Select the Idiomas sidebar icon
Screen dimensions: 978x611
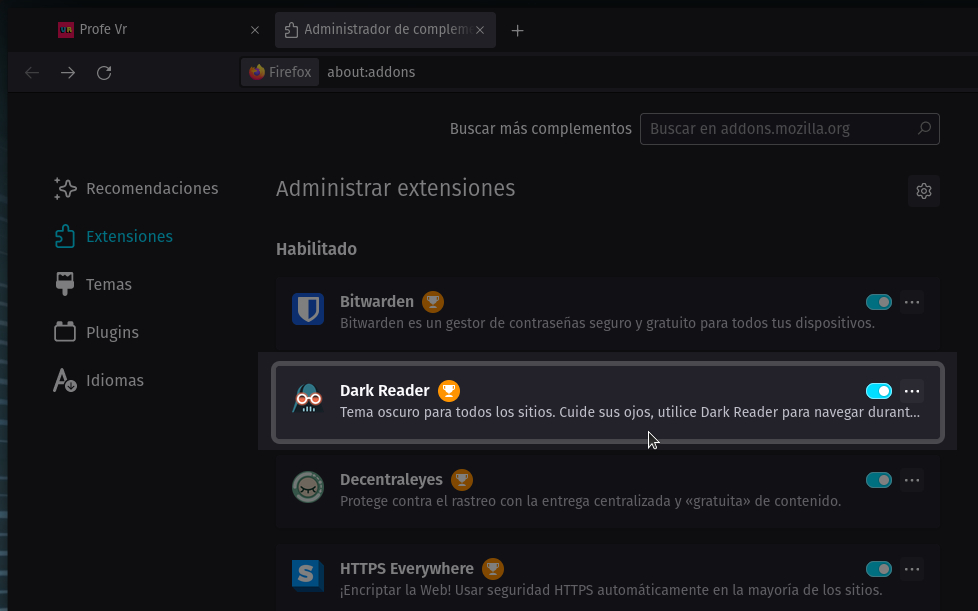[64, 380]
